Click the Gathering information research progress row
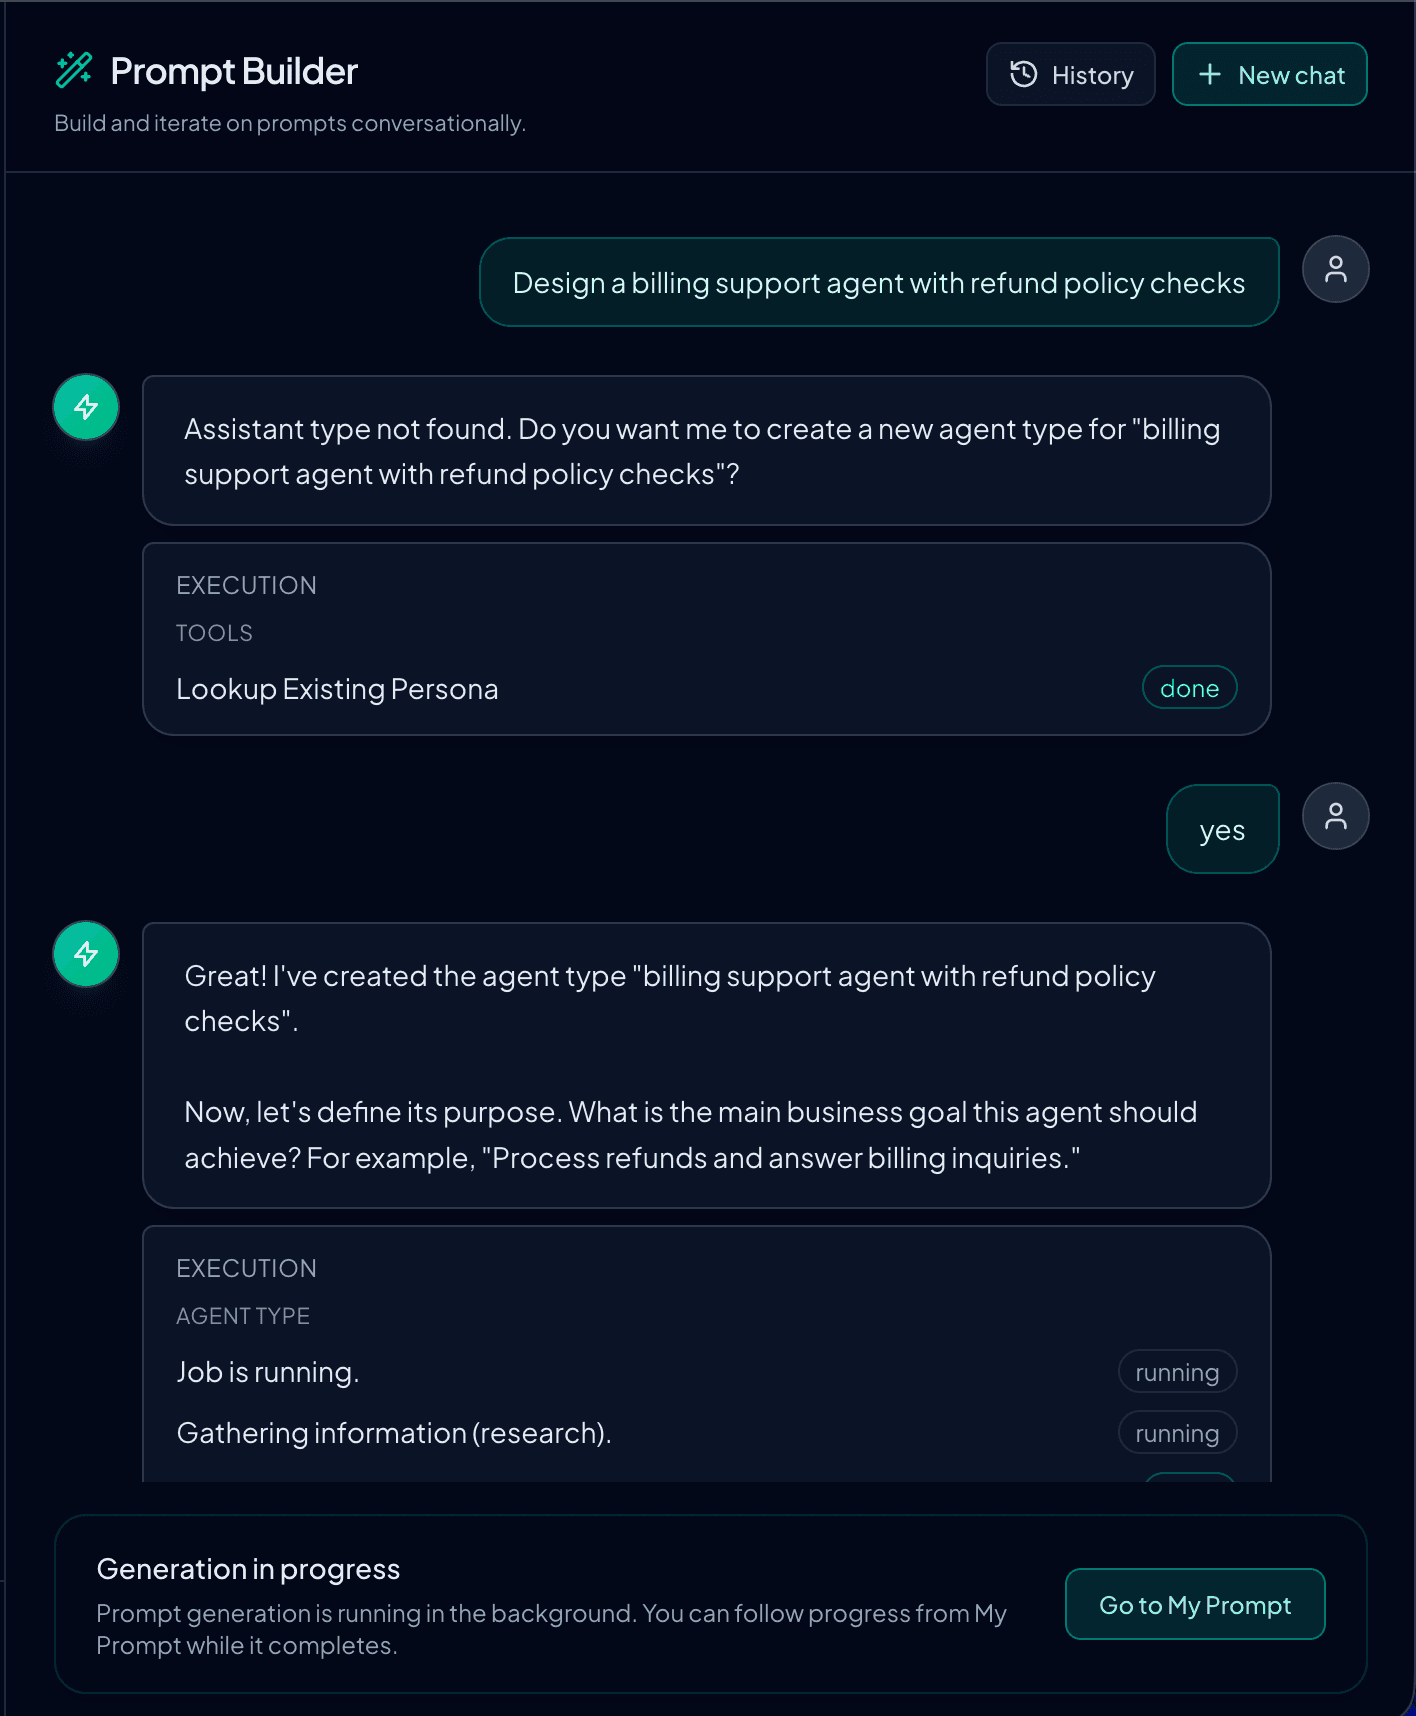Screen dimensions: 1416x1716 pos(393,1432)
